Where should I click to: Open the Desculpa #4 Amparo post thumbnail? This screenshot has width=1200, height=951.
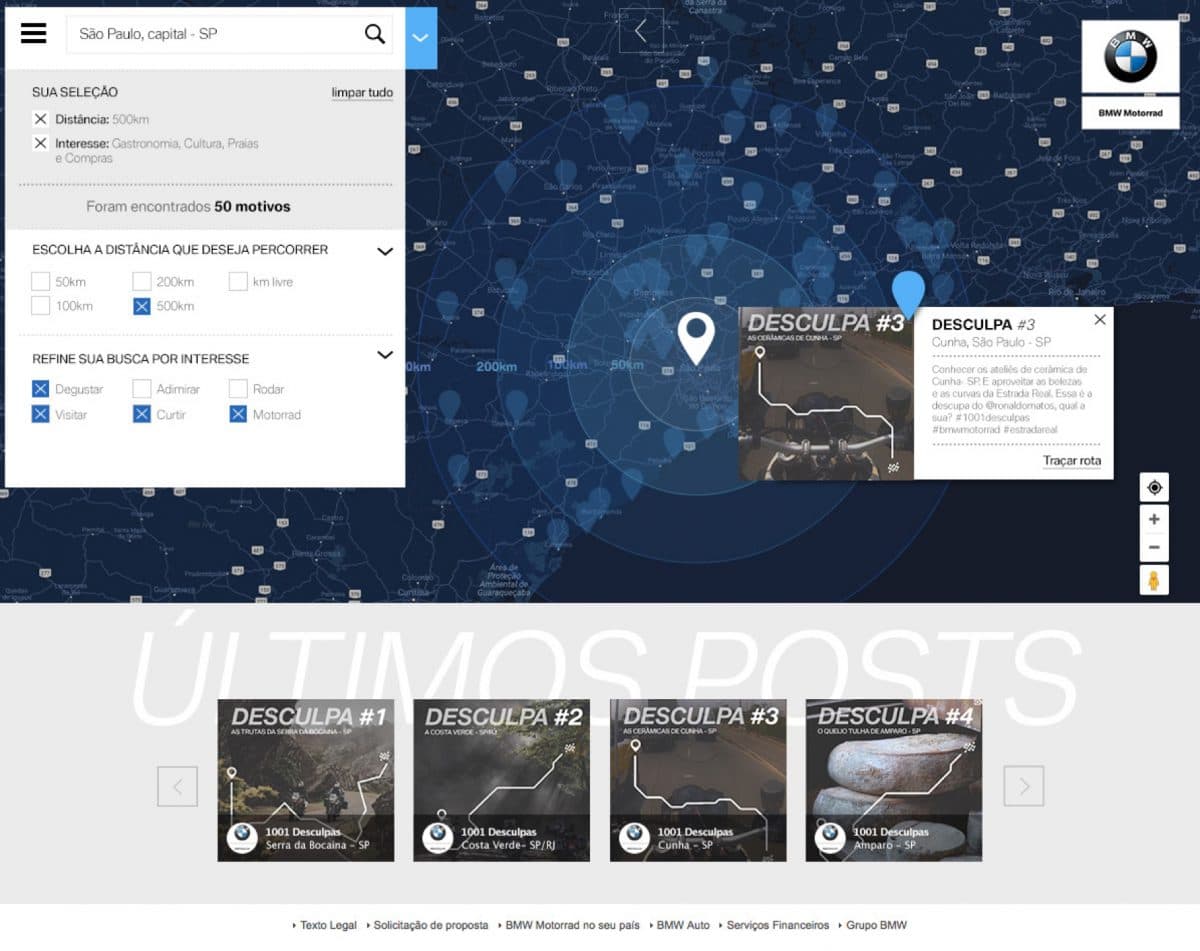(x=893, y=780)
